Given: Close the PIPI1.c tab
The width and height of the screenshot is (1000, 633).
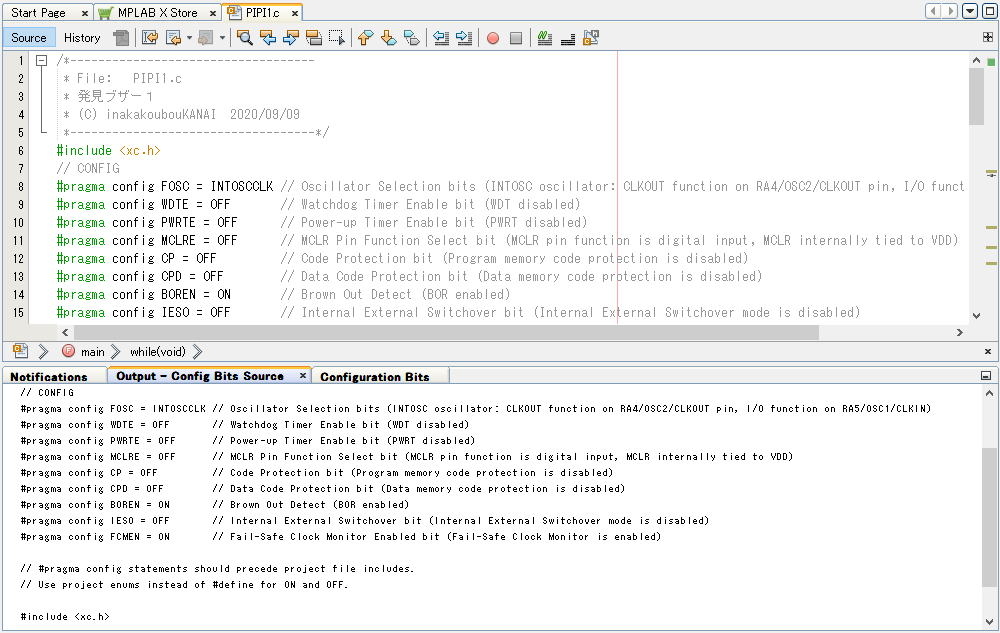Looking at the screenshot, I should [295, 13].
